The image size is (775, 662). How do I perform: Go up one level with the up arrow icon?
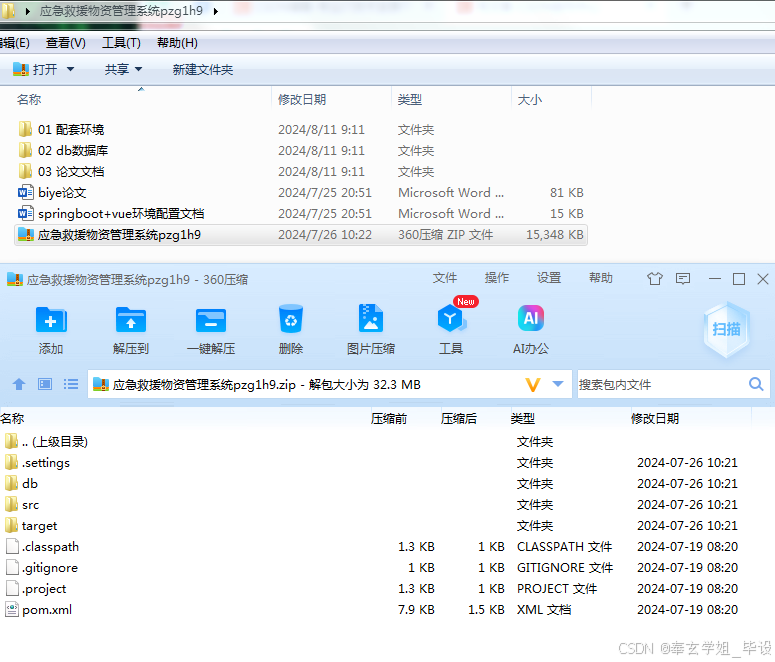pos(19,384)
